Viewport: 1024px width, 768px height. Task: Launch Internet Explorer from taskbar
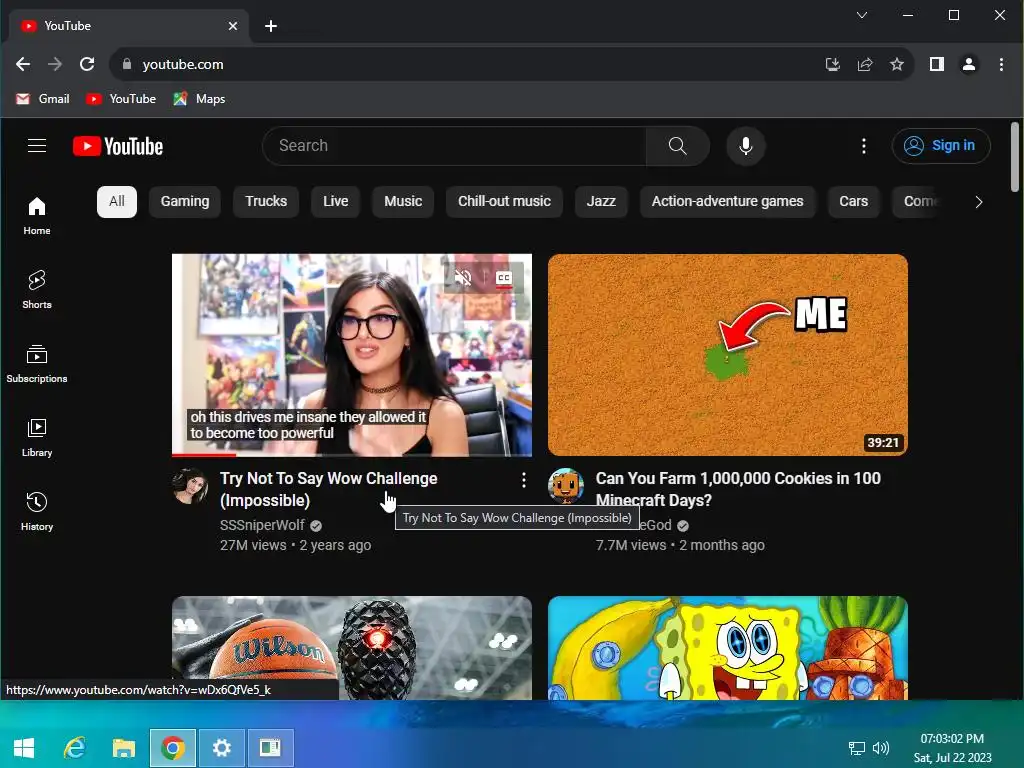(x=74, y=747)
